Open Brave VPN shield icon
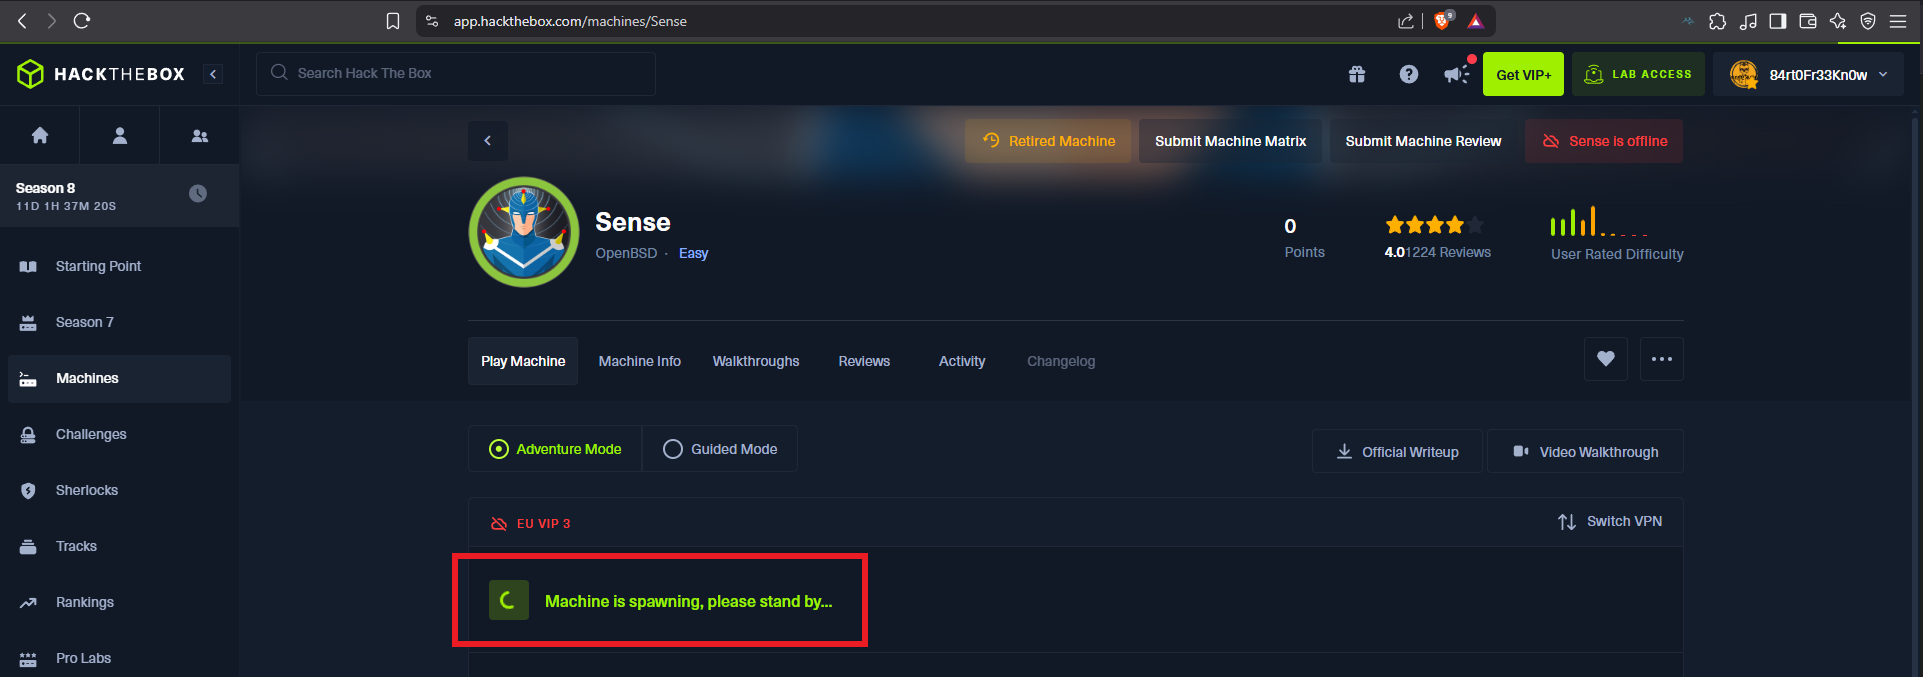This screenshot has height=677, width=1923. point(1868,21)
